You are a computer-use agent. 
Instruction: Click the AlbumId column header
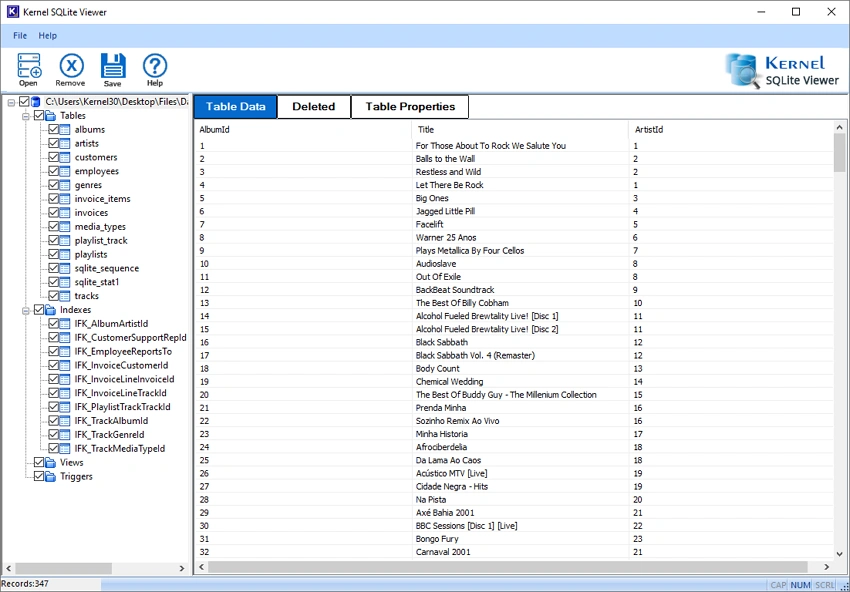tap(303, 130)
